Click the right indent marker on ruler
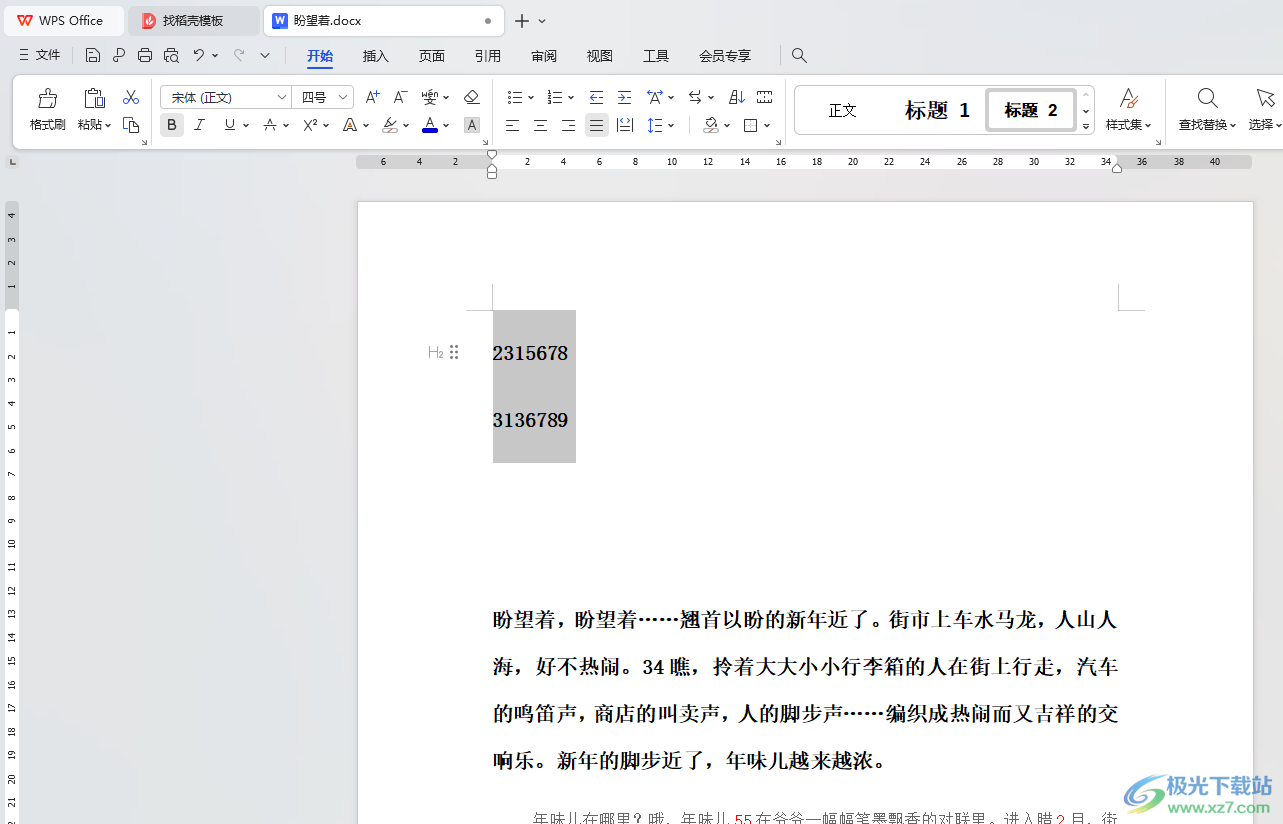The height and width of the screenshot is (824, 1283). 1117,167
